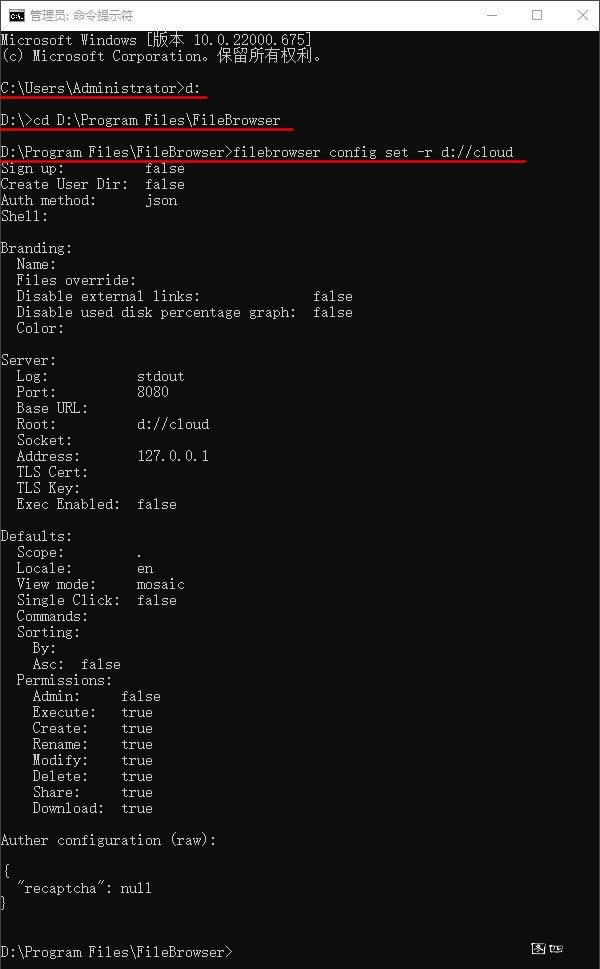Close the Command Prompt window

pyautogui.click(x=582, y=15)
